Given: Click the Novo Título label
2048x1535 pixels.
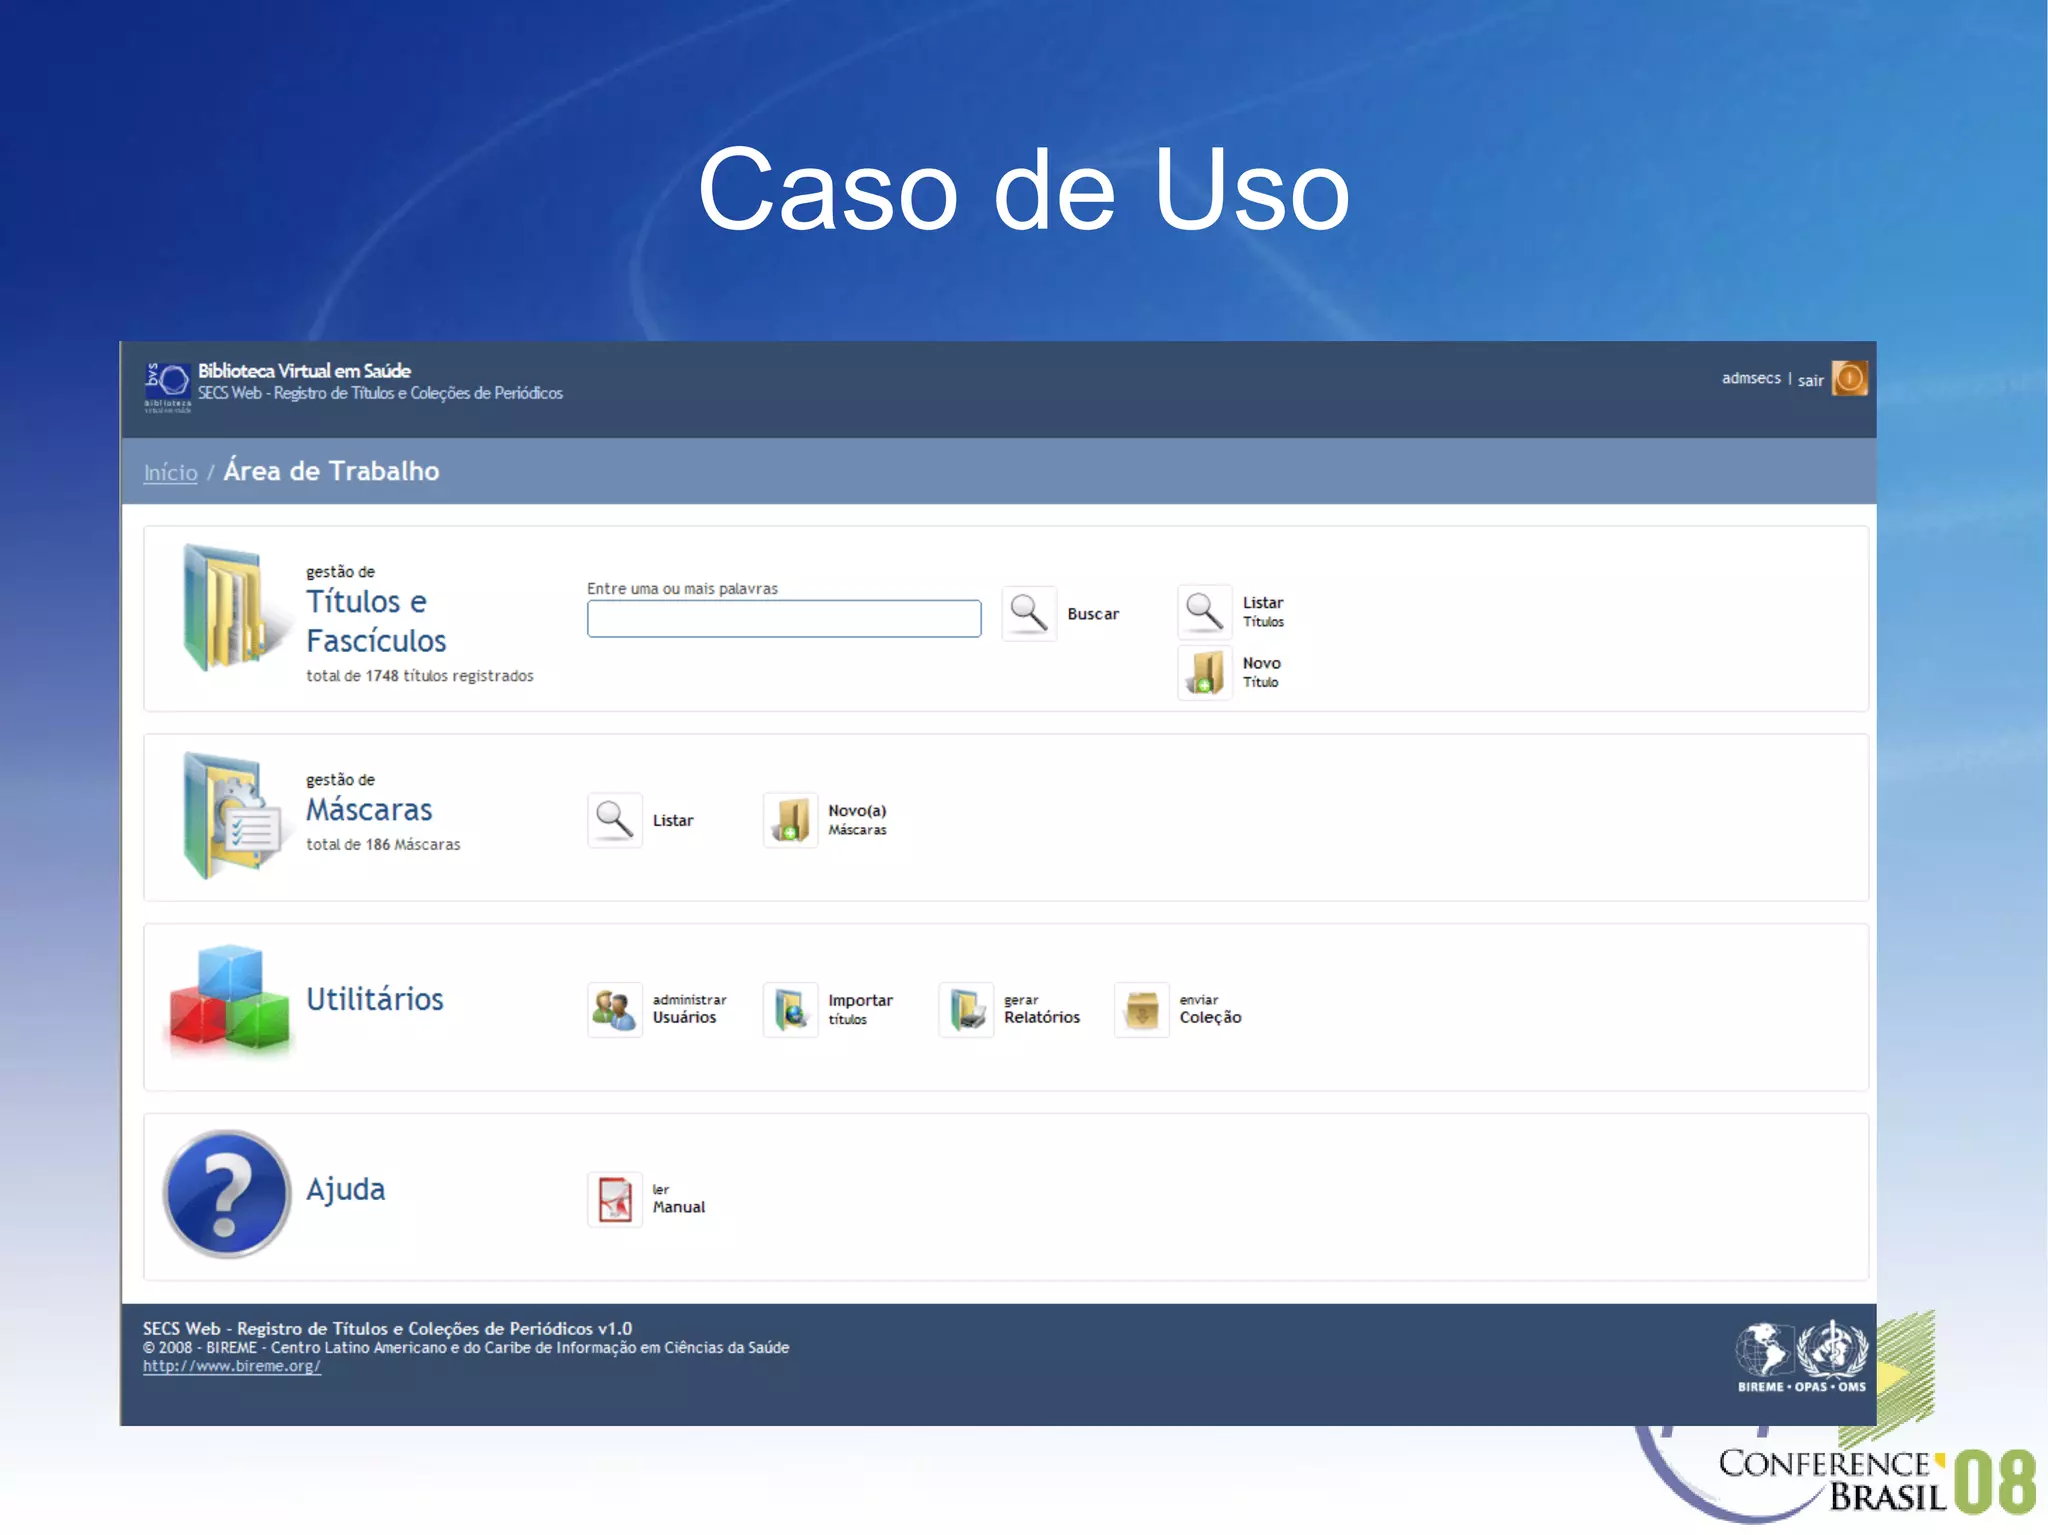Looking at the screenshot, I should [x=1261, y=672].
